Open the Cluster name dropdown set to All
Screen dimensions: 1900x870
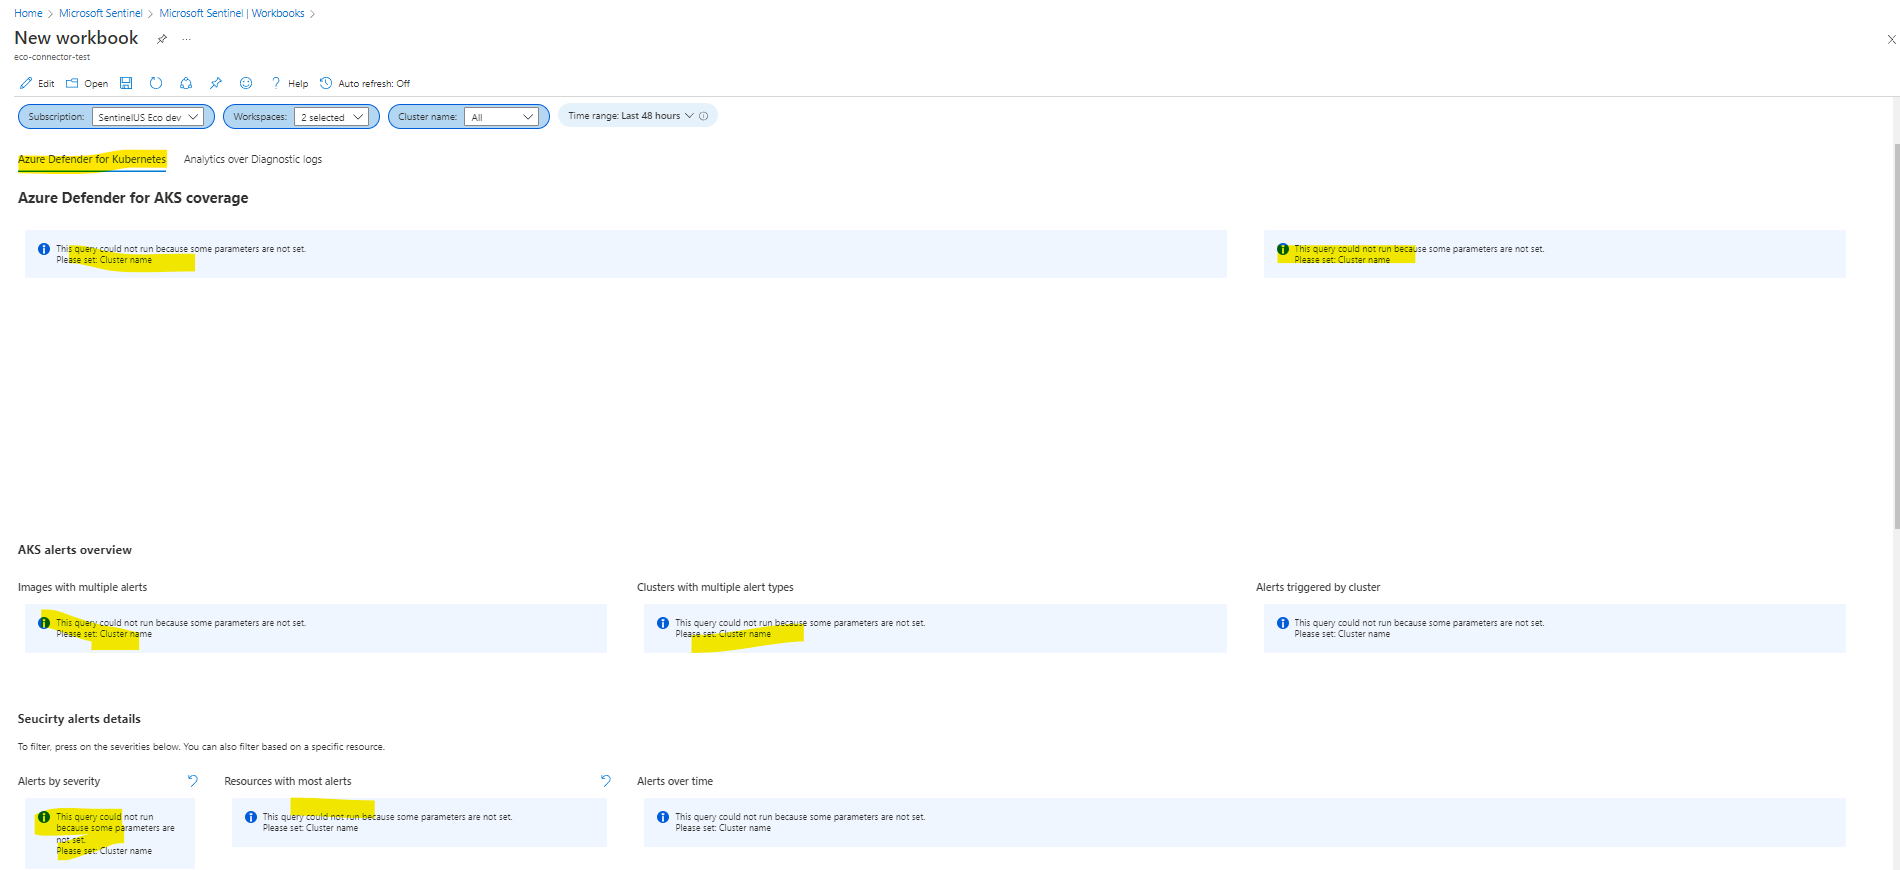point(502,117)
